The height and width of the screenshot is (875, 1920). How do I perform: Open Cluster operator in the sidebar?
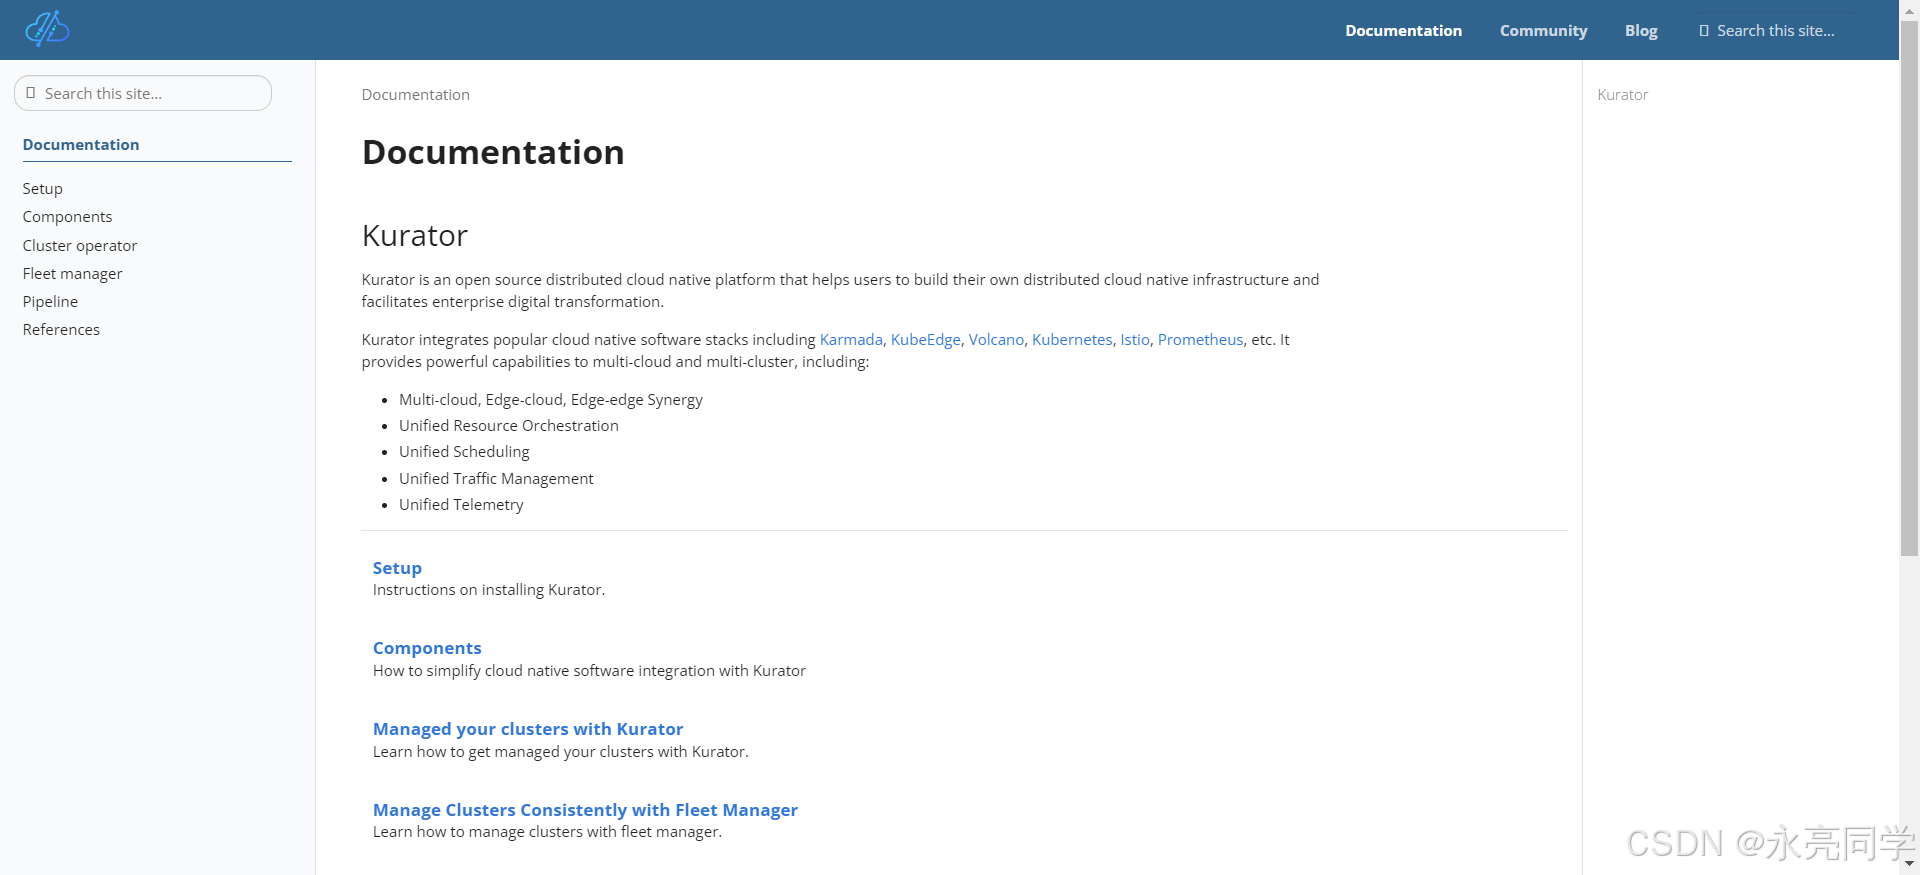pyautogui.click(x=80, y=246)
